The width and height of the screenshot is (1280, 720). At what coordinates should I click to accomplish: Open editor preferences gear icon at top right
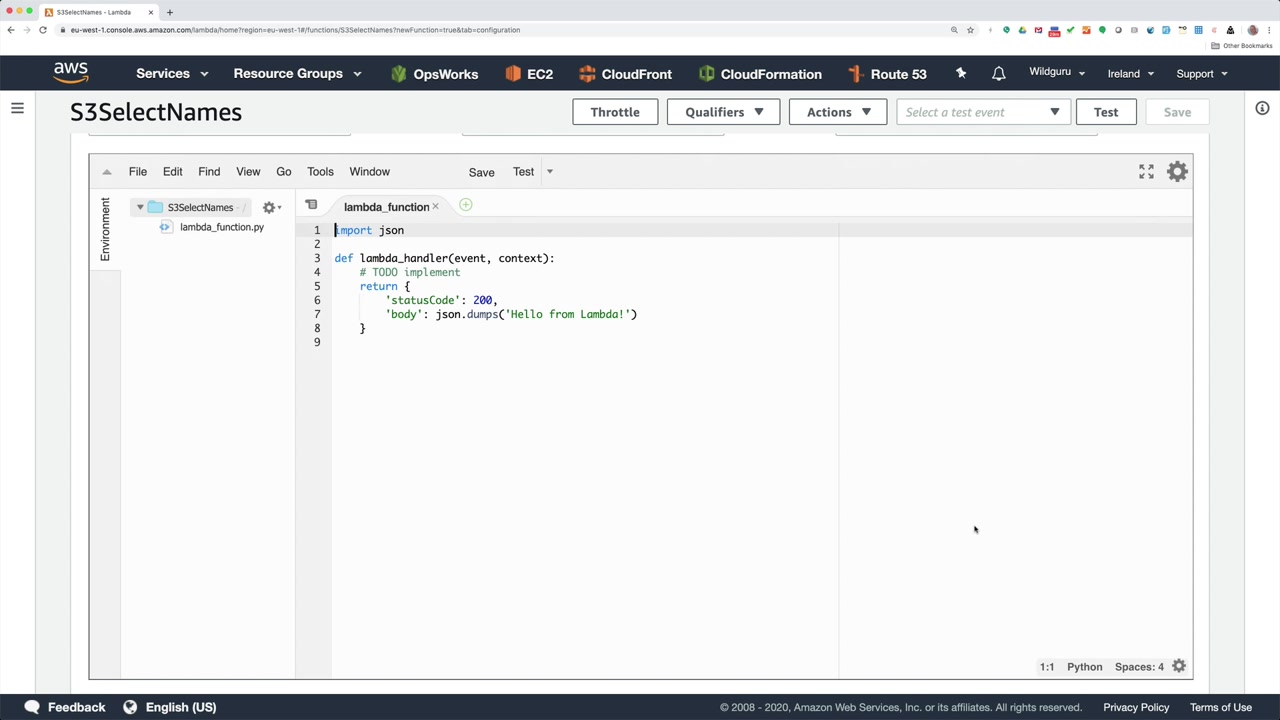[x=1177, y=172]
